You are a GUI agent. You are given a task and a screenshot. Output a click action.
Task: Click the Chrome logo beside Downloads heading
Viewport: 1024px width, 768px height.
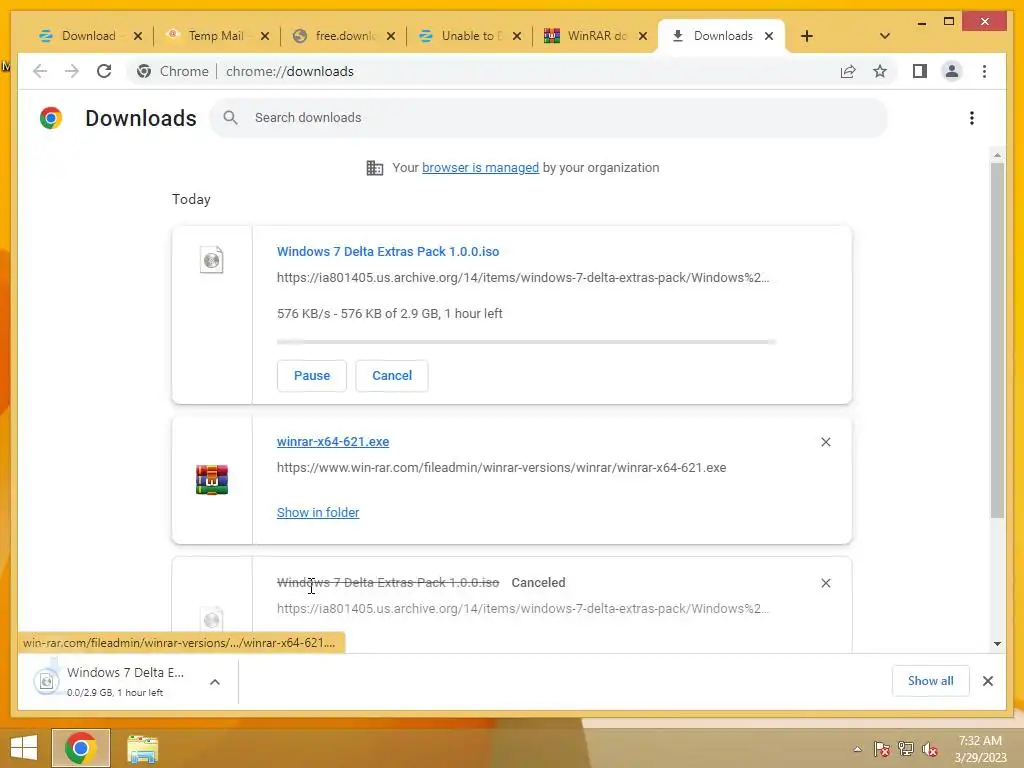pos(51,118)
